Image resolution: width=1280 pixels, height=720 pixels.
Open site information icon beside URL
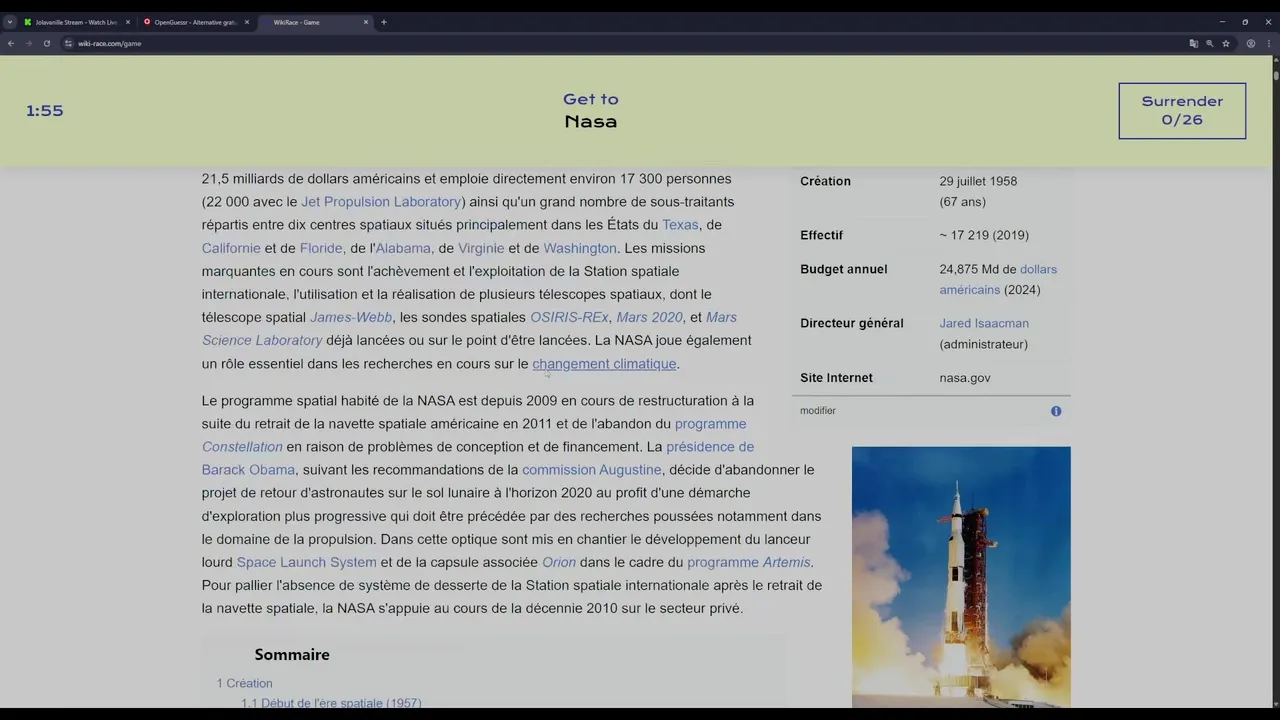(x=69, y=44)
